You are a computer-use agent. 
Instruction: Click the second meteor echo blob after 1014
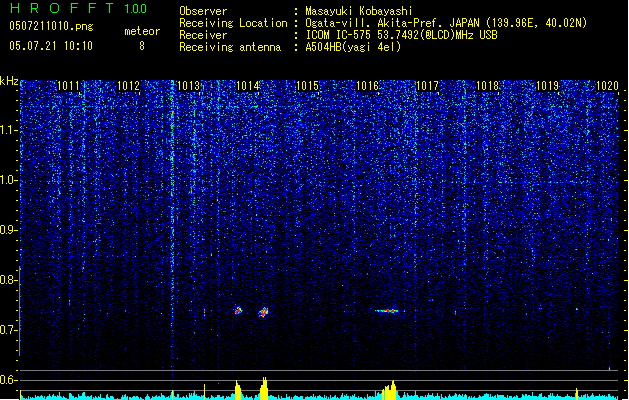[264, 312]
